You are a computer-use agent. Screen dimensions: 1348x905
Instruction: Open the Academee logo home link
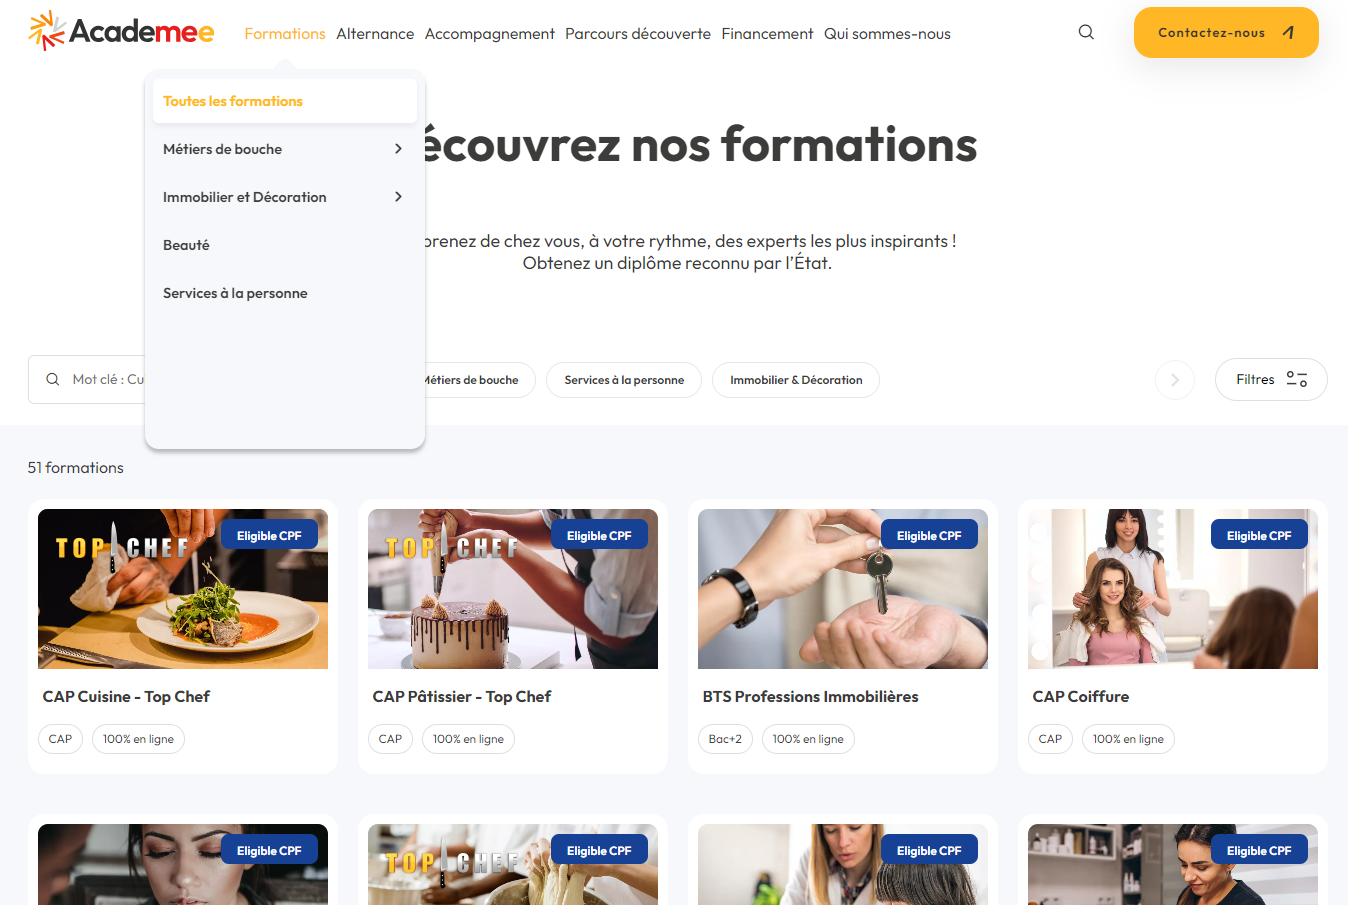(x=121, y=31)
